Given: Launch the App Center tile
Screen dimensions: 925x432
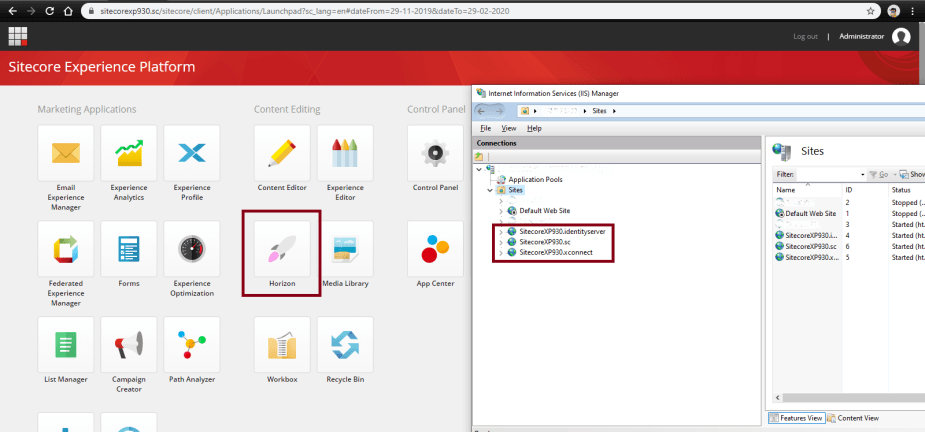Looking at the screenshot, I should click(x=435, y=249).
